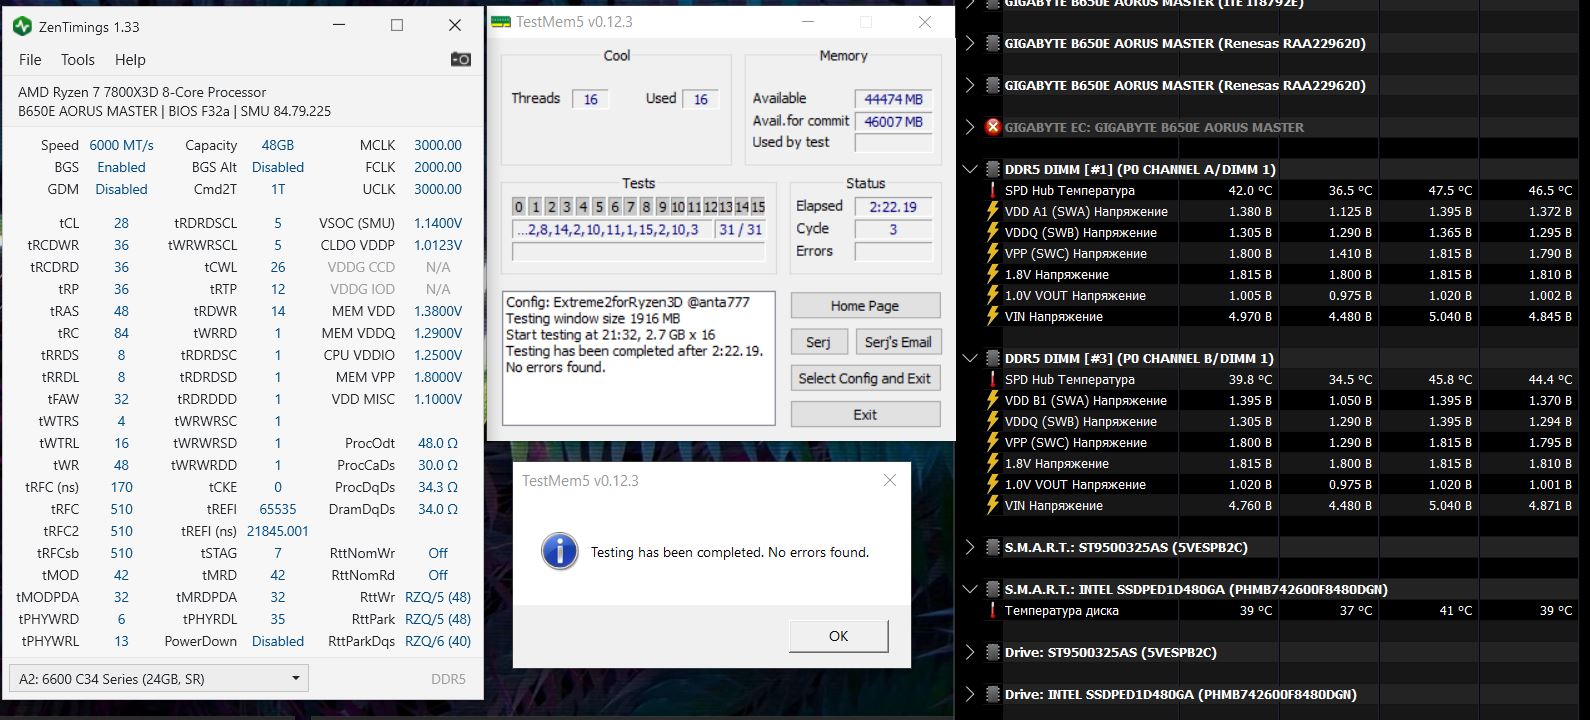
Task: Click the chip icon of Drive: INTEL SSDPED1D480GA
Action: coord(992,694)
